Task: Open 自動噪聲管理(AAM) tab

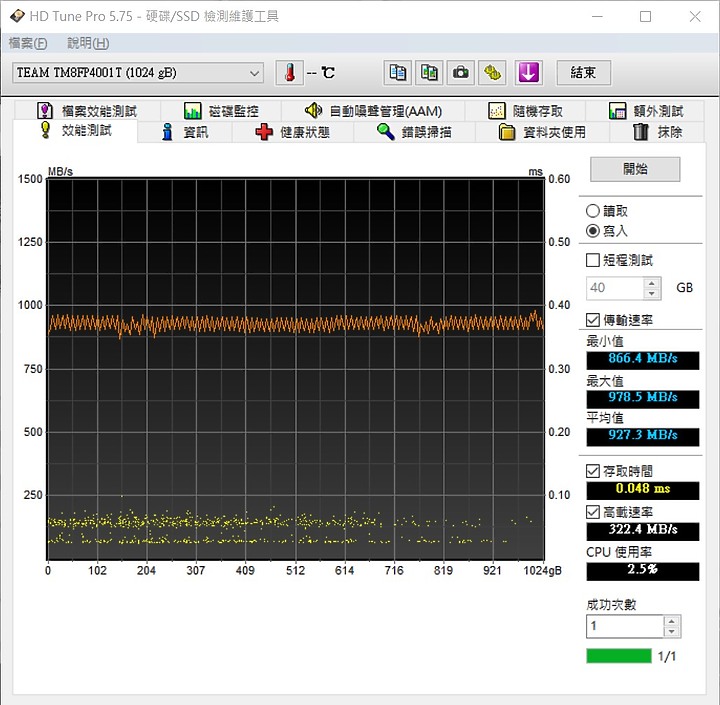Action: click(373, 111)
